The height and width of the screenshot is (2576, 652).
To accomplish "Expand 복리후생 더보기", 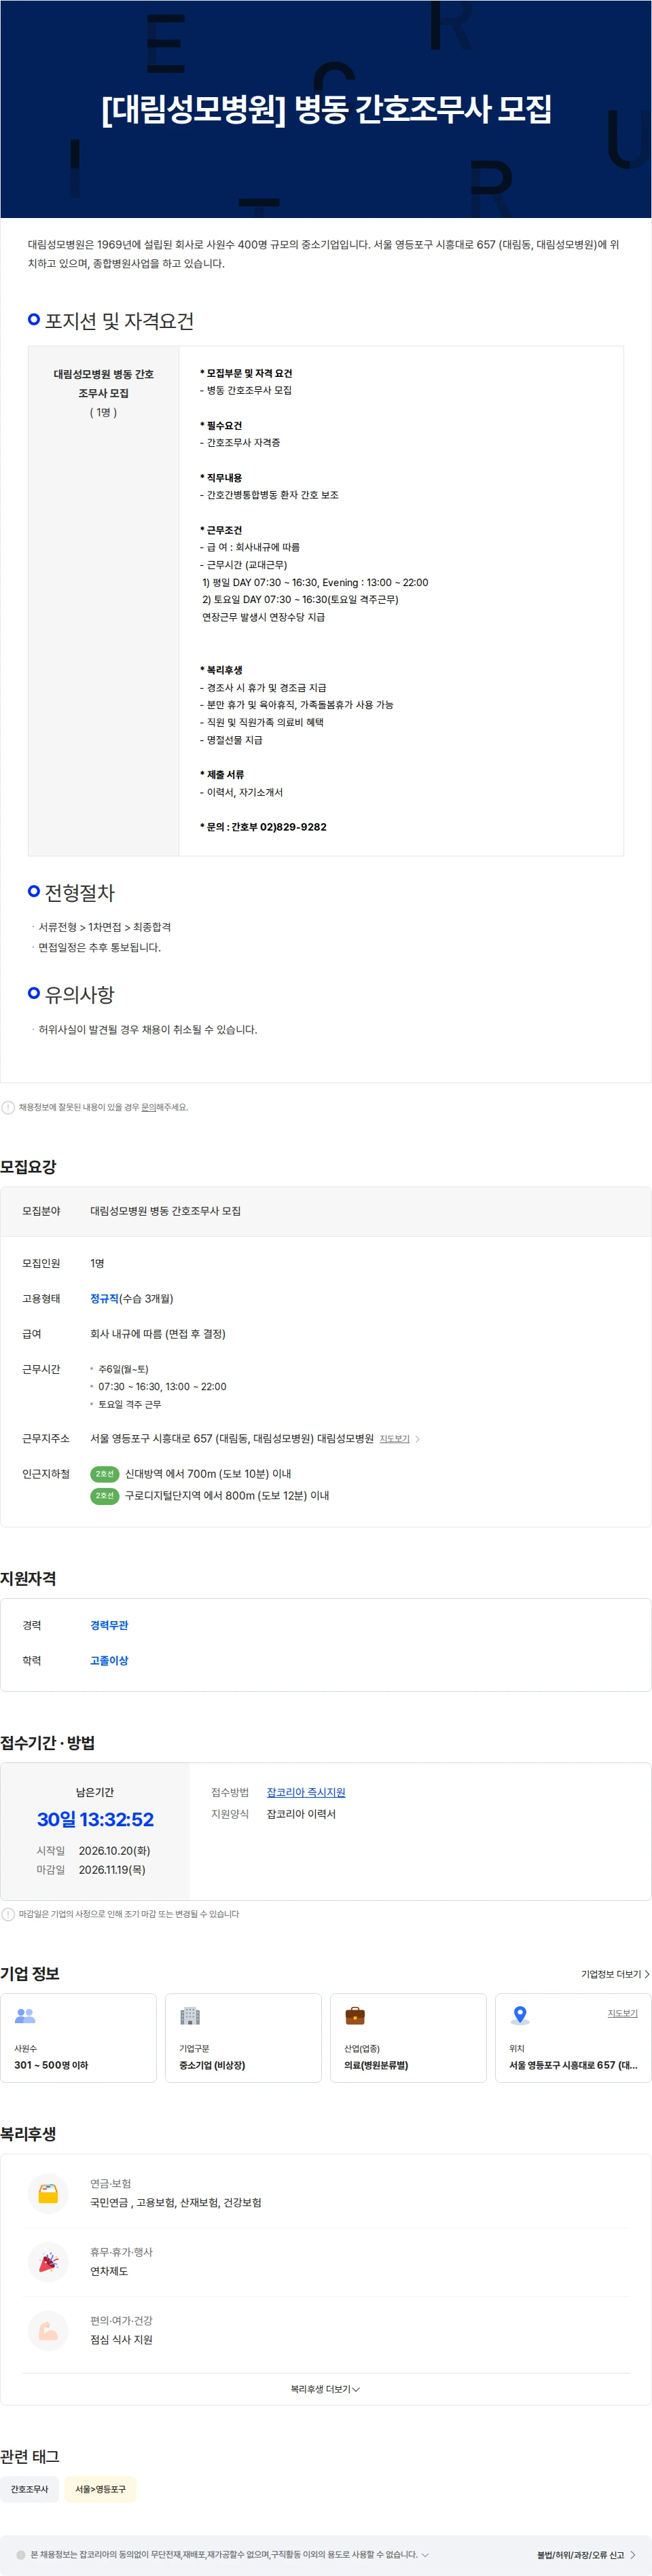I will [x=325, y=2389].
